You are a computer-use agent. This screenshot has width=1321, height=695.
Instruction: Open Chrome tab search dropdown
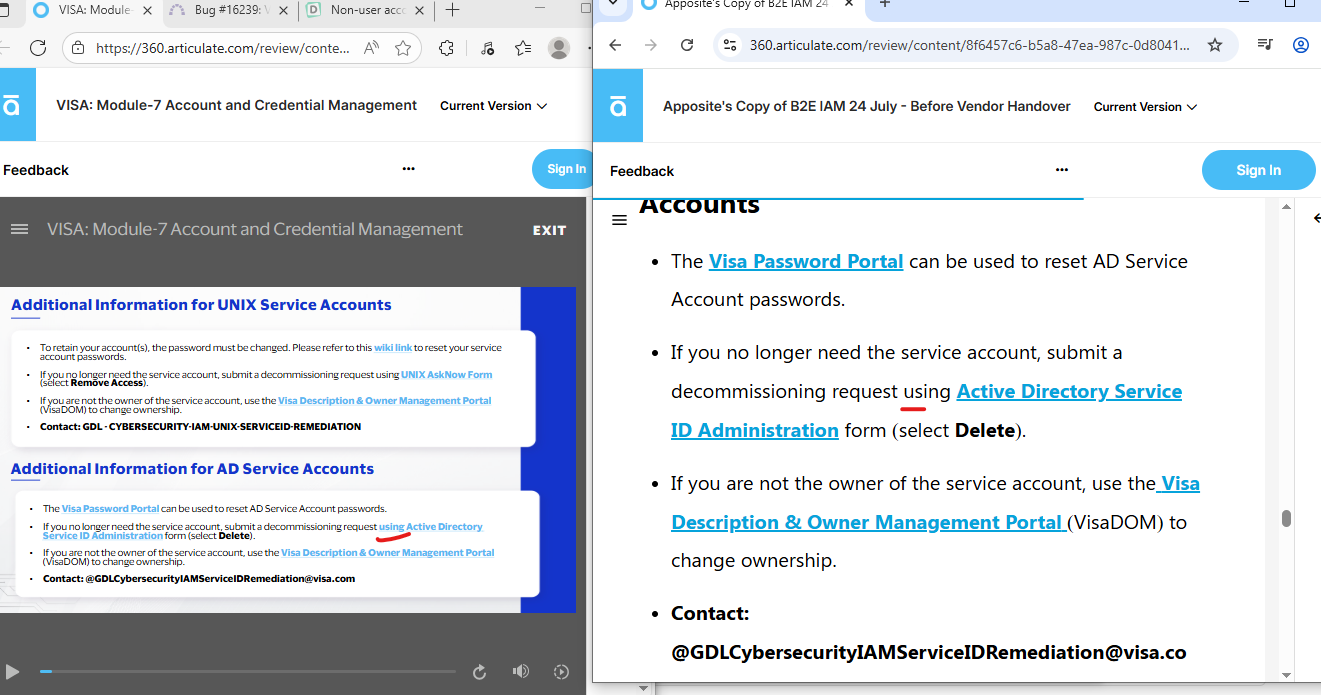[614, 4]
